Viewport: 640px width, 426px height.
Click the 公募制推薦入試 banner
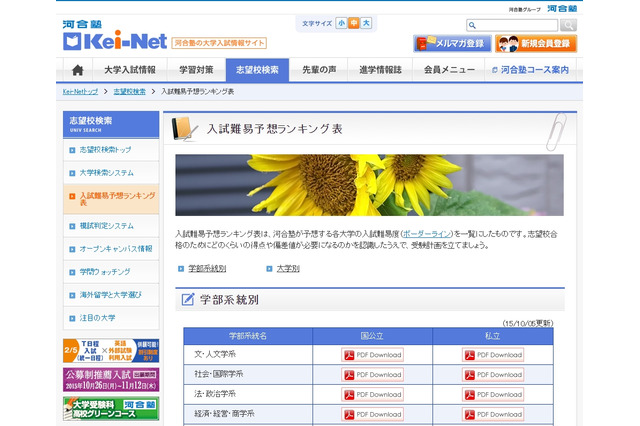111,379
